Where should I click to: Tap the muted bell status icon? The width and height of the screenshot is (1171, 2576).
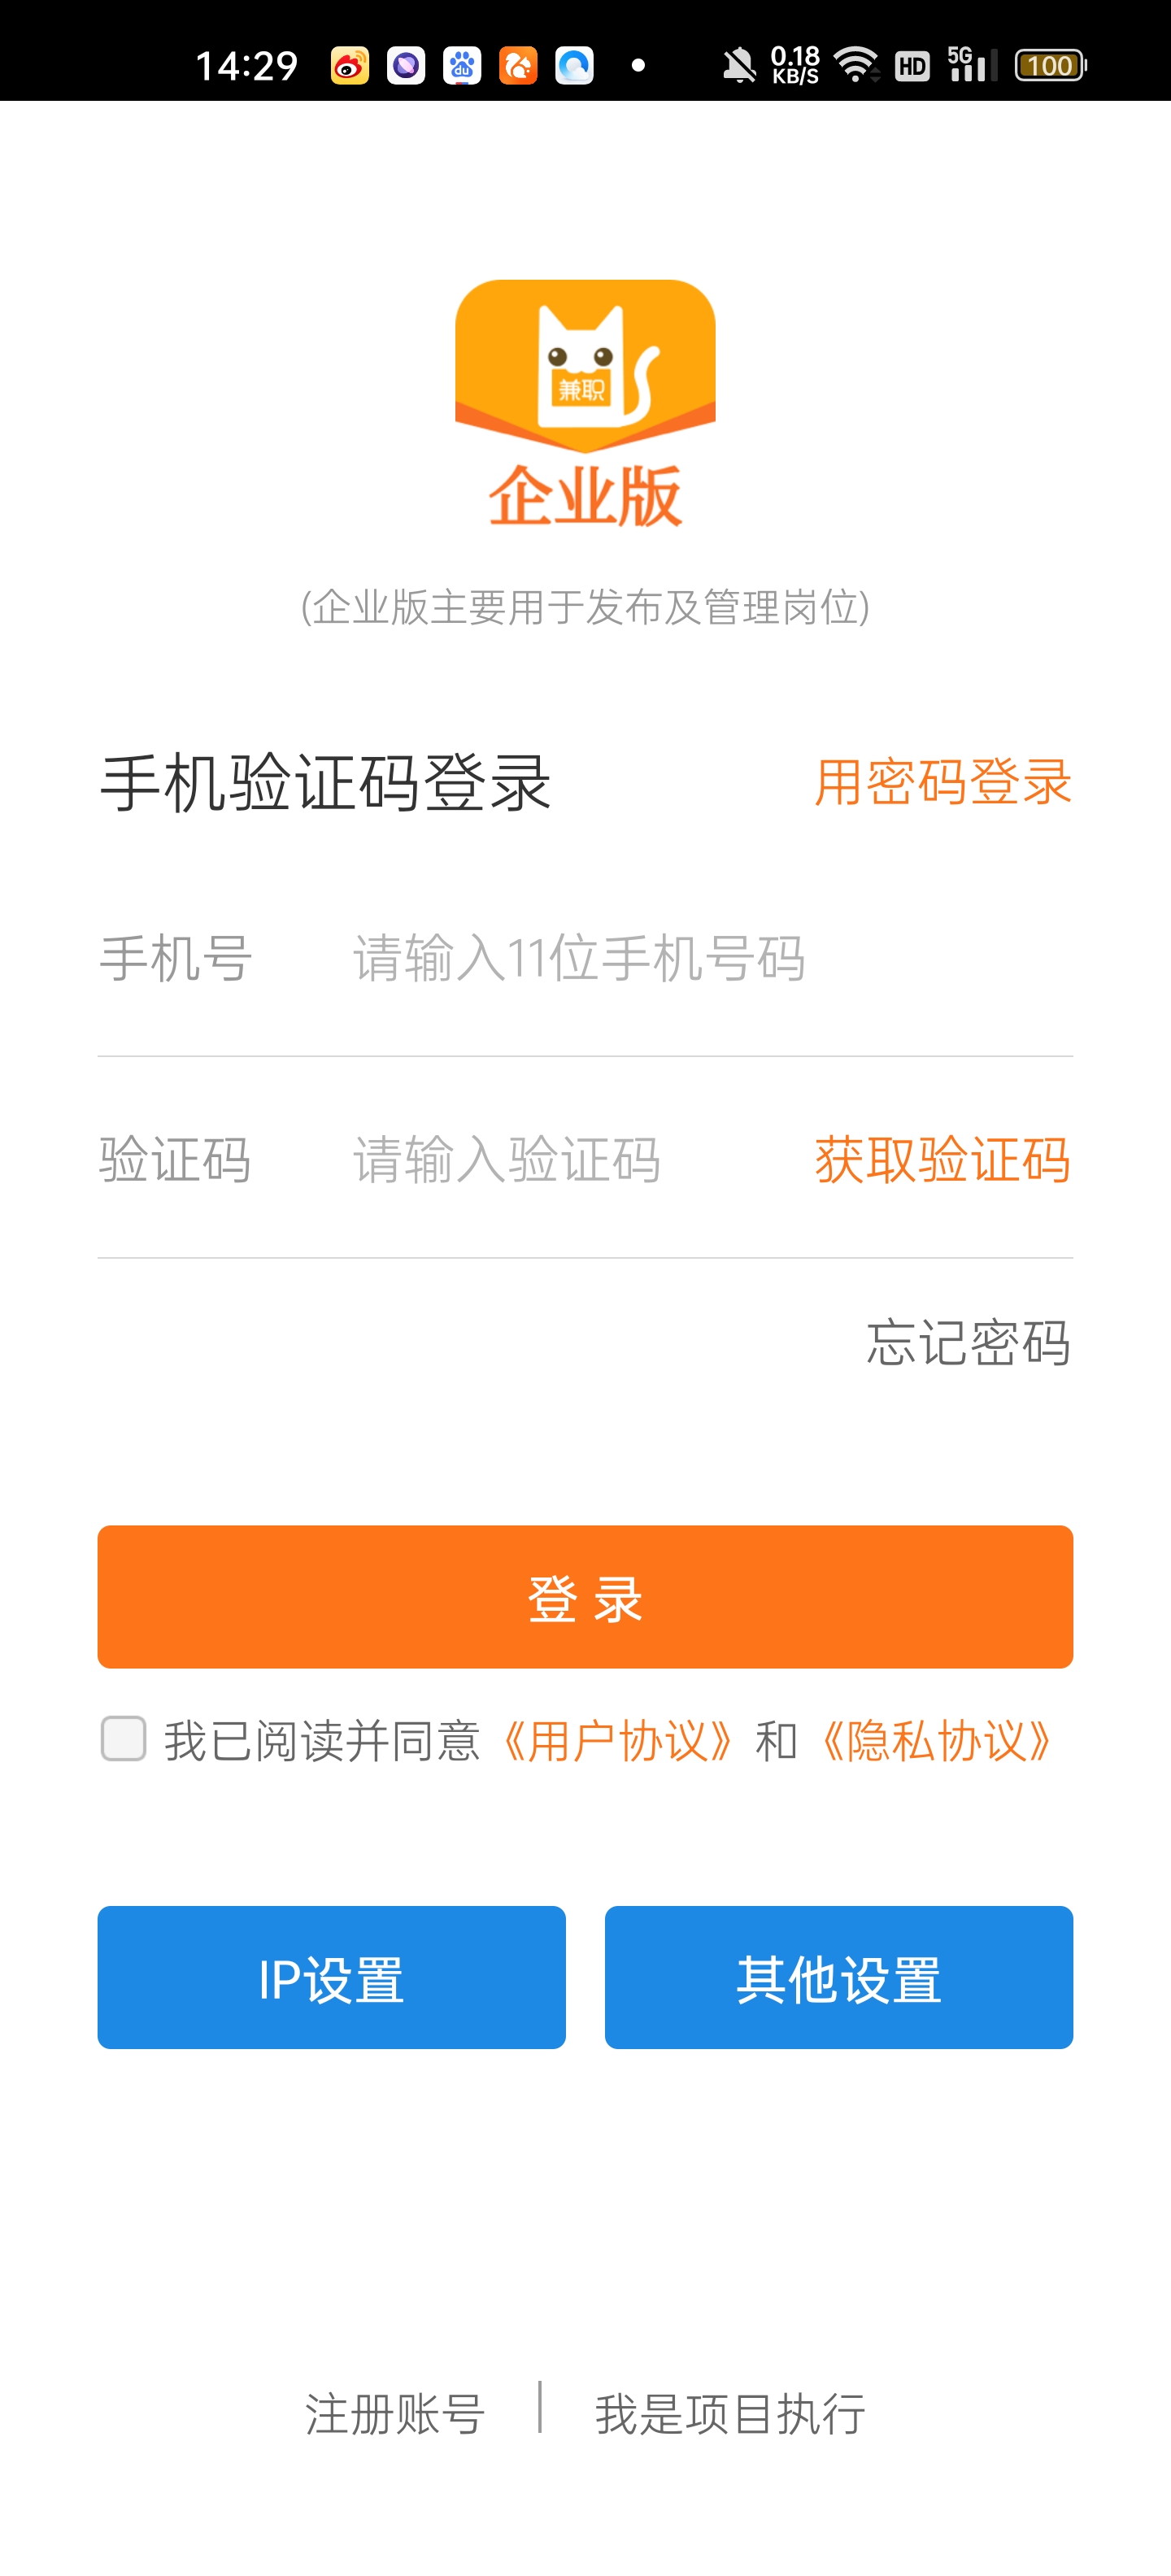pos(739,66)
